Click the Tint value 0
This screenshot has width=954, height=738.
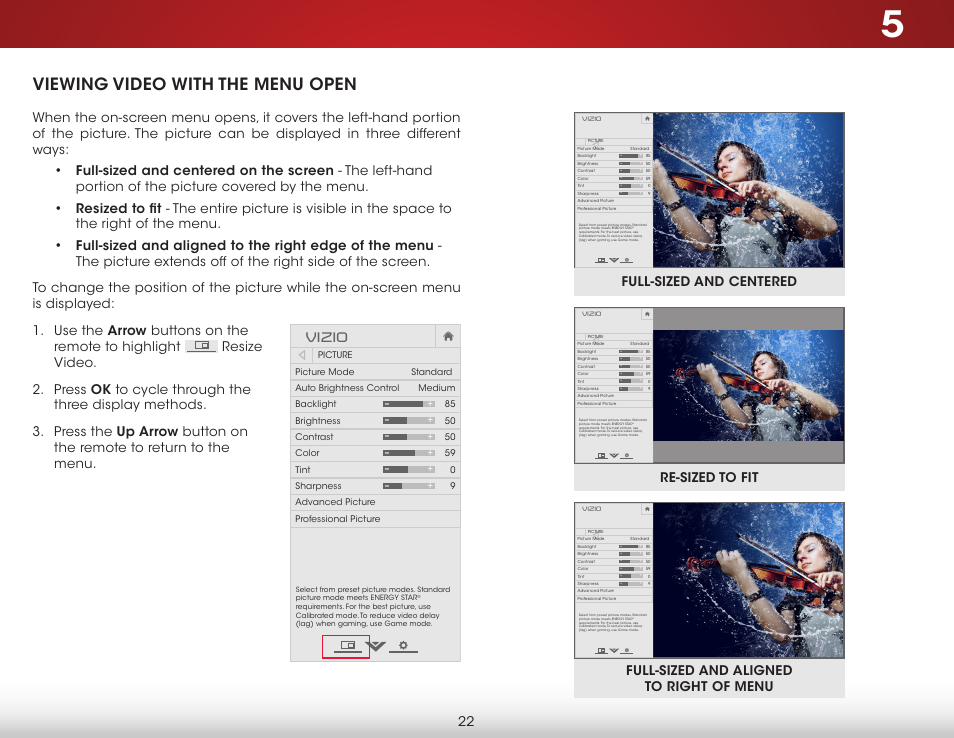[x=453, y=469]
